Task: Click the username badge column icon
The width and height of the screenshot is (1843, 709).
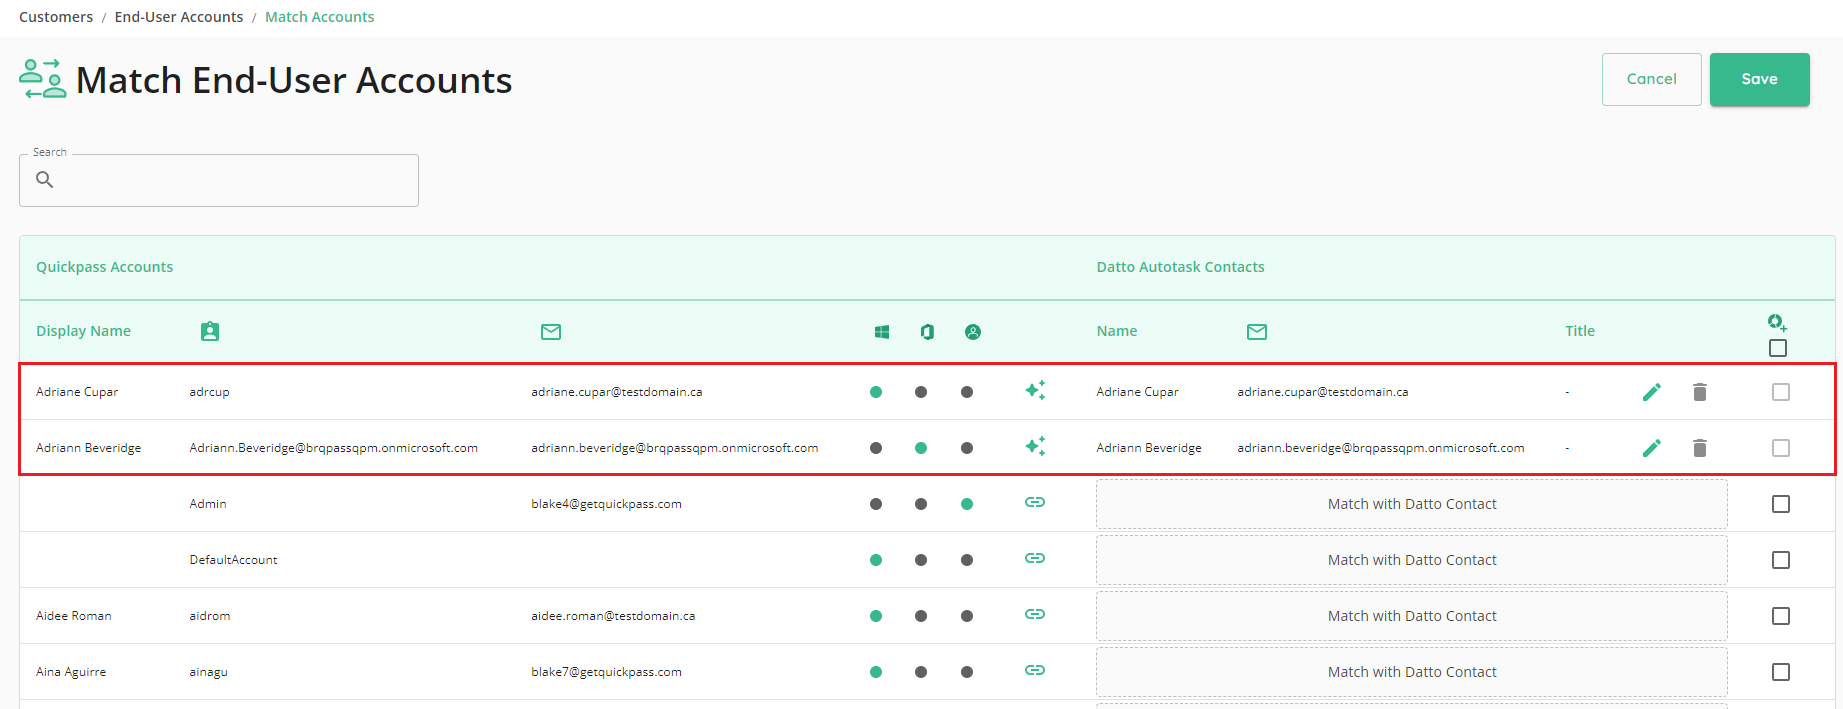Action: point(210,331)
